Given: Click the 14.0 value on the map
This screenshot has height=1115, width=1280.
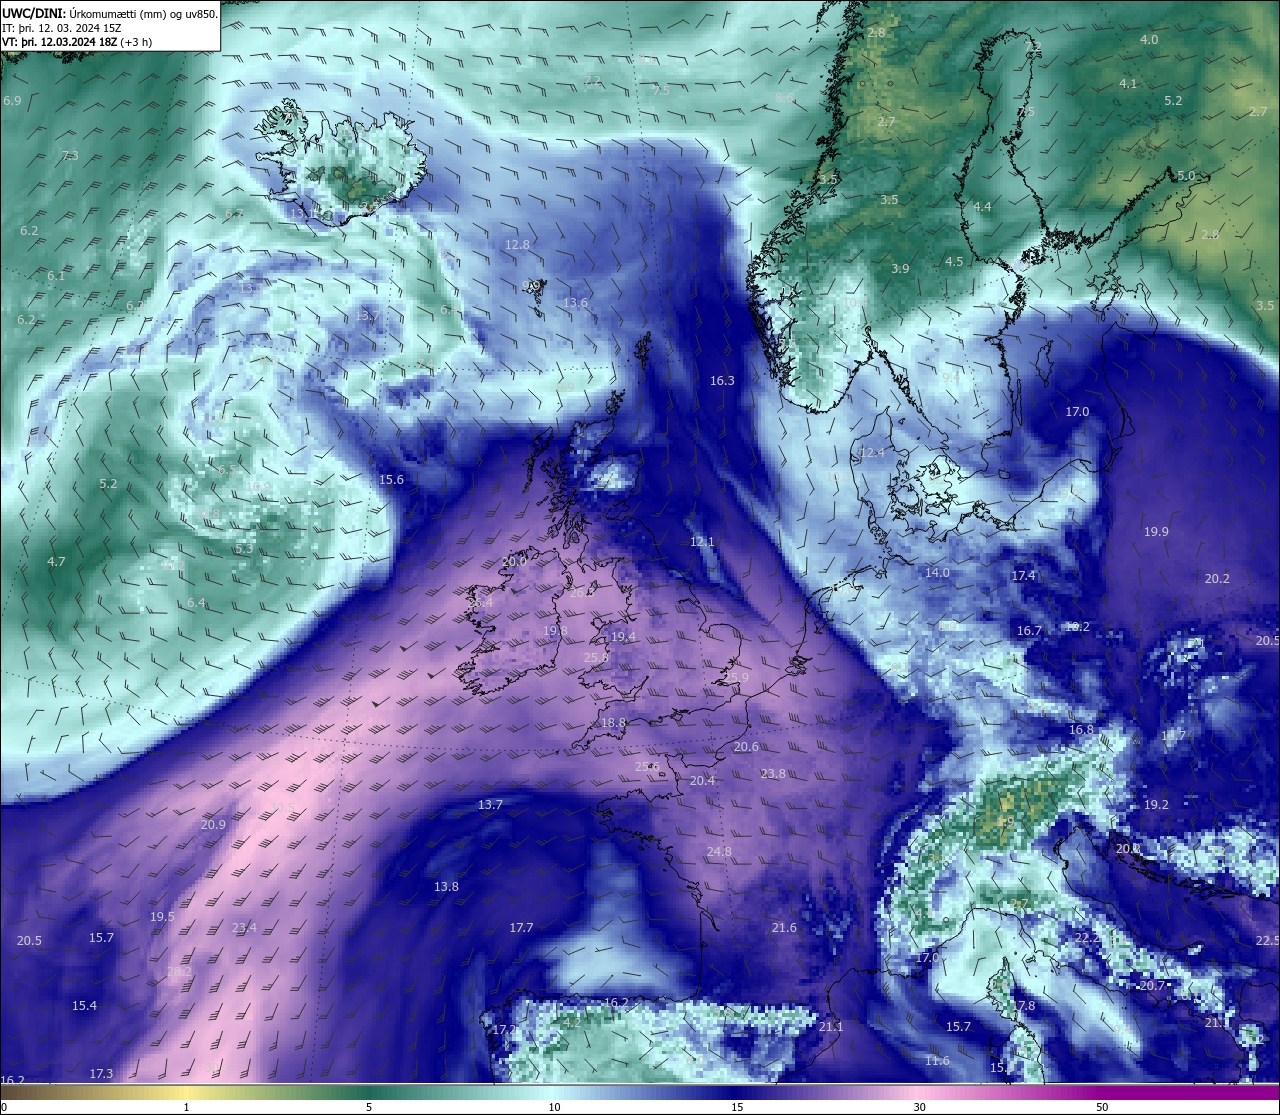Looking at the screenshot, I should tap(937, 573).
